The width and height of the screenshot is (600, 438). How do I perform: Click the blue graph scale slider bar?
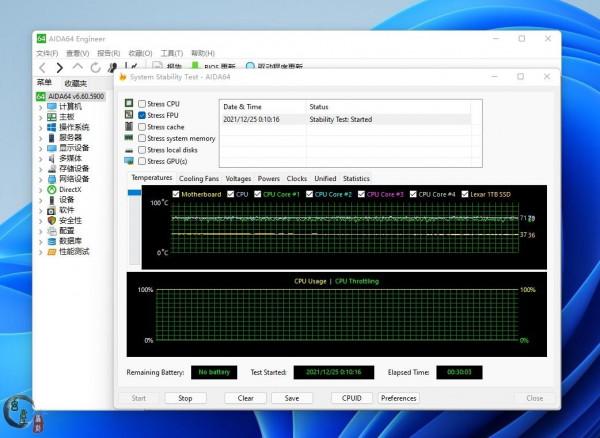pyautogui.click(x=134, y=192)
